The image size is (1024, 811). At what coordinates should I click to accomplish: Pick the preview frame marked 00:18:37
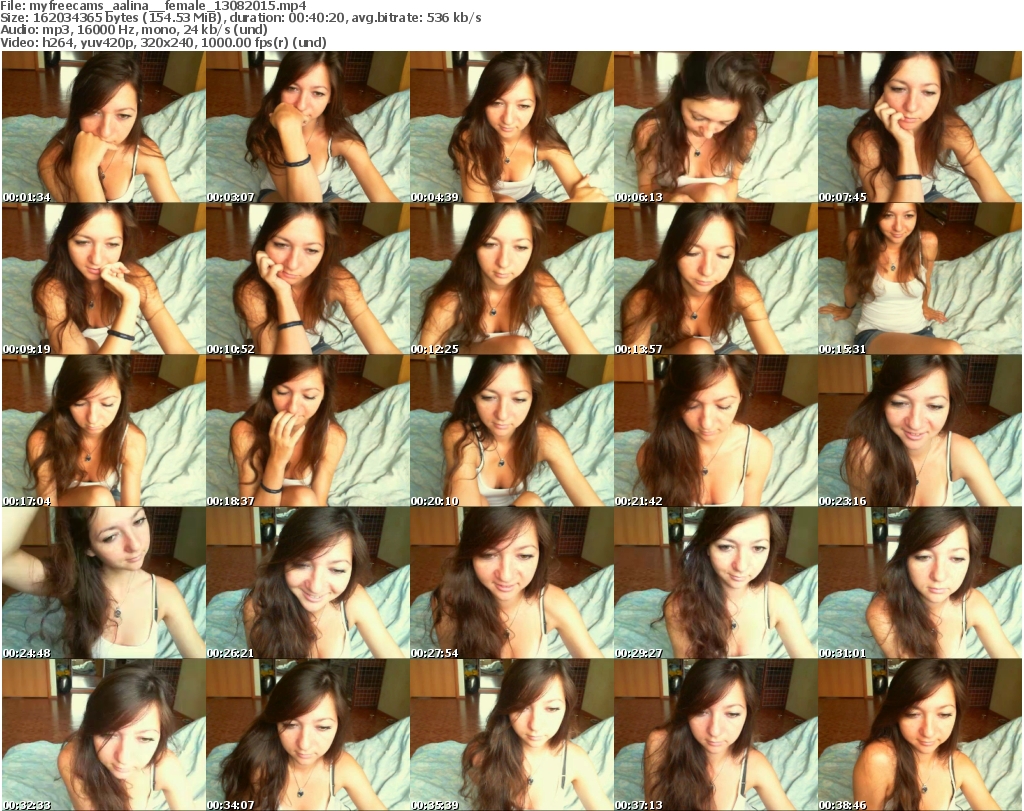(x=308, y=431)
